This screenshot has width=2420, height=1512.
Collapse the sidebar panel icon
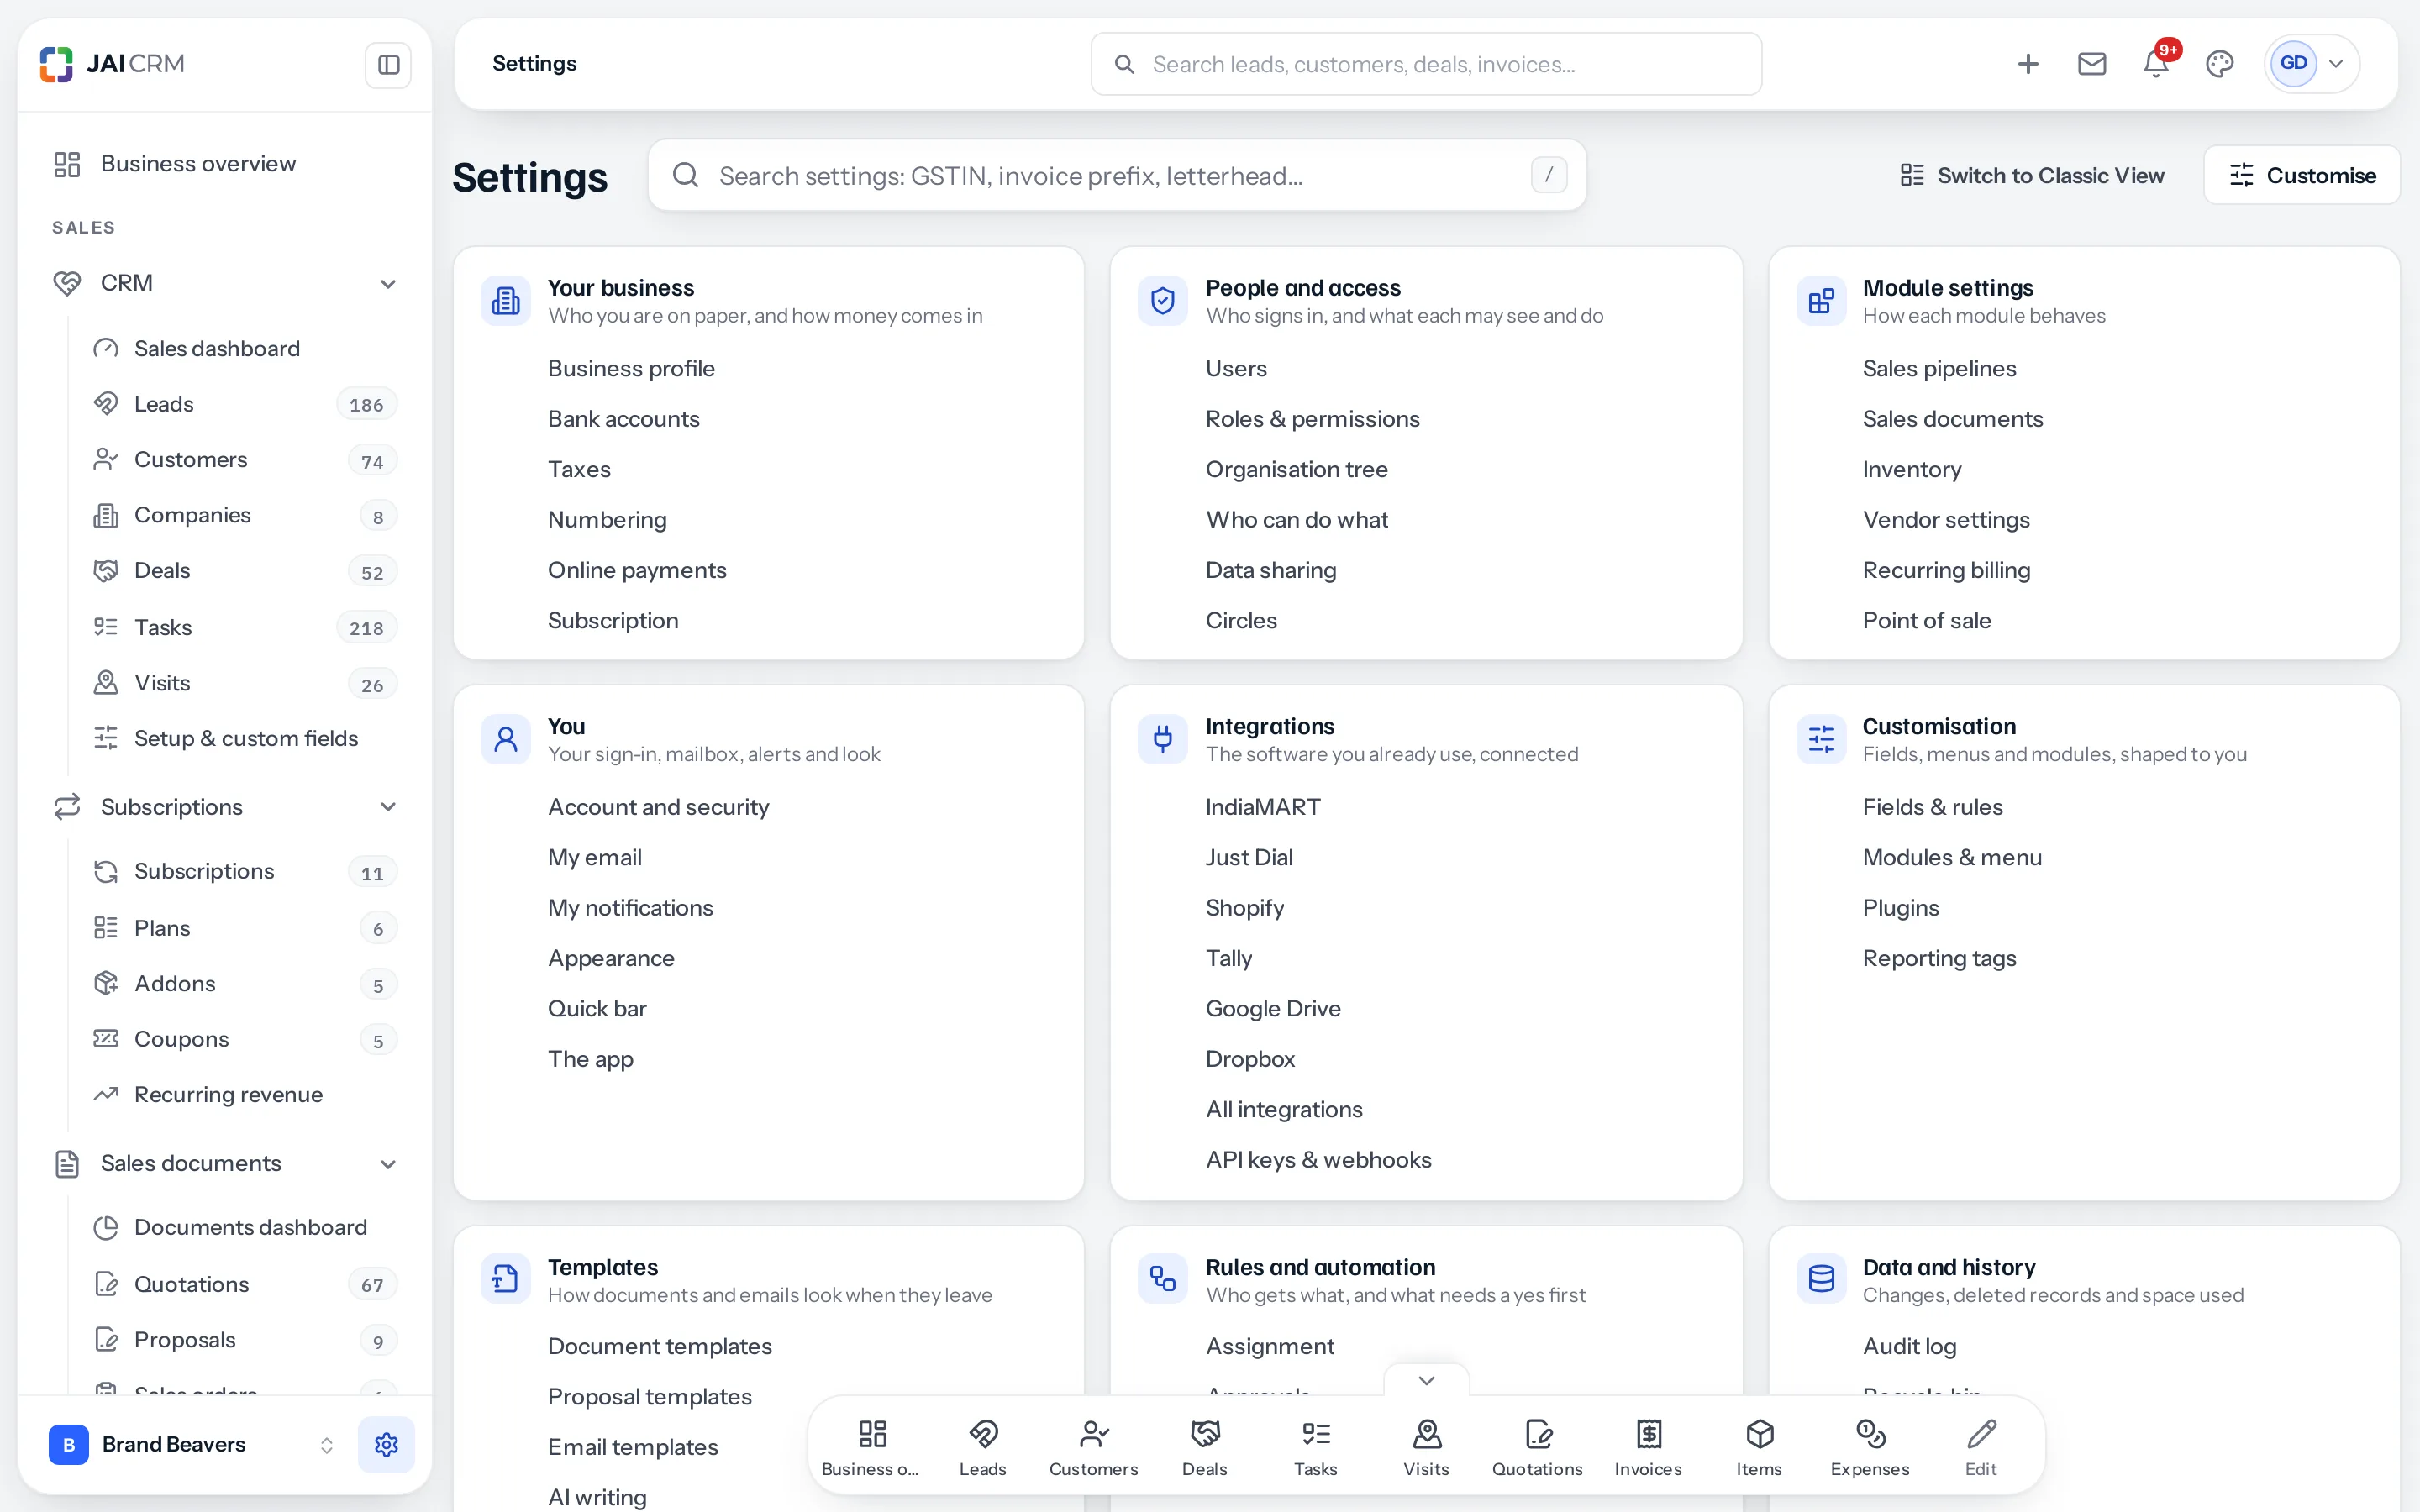pyautogui.click(x=388, y=64)
